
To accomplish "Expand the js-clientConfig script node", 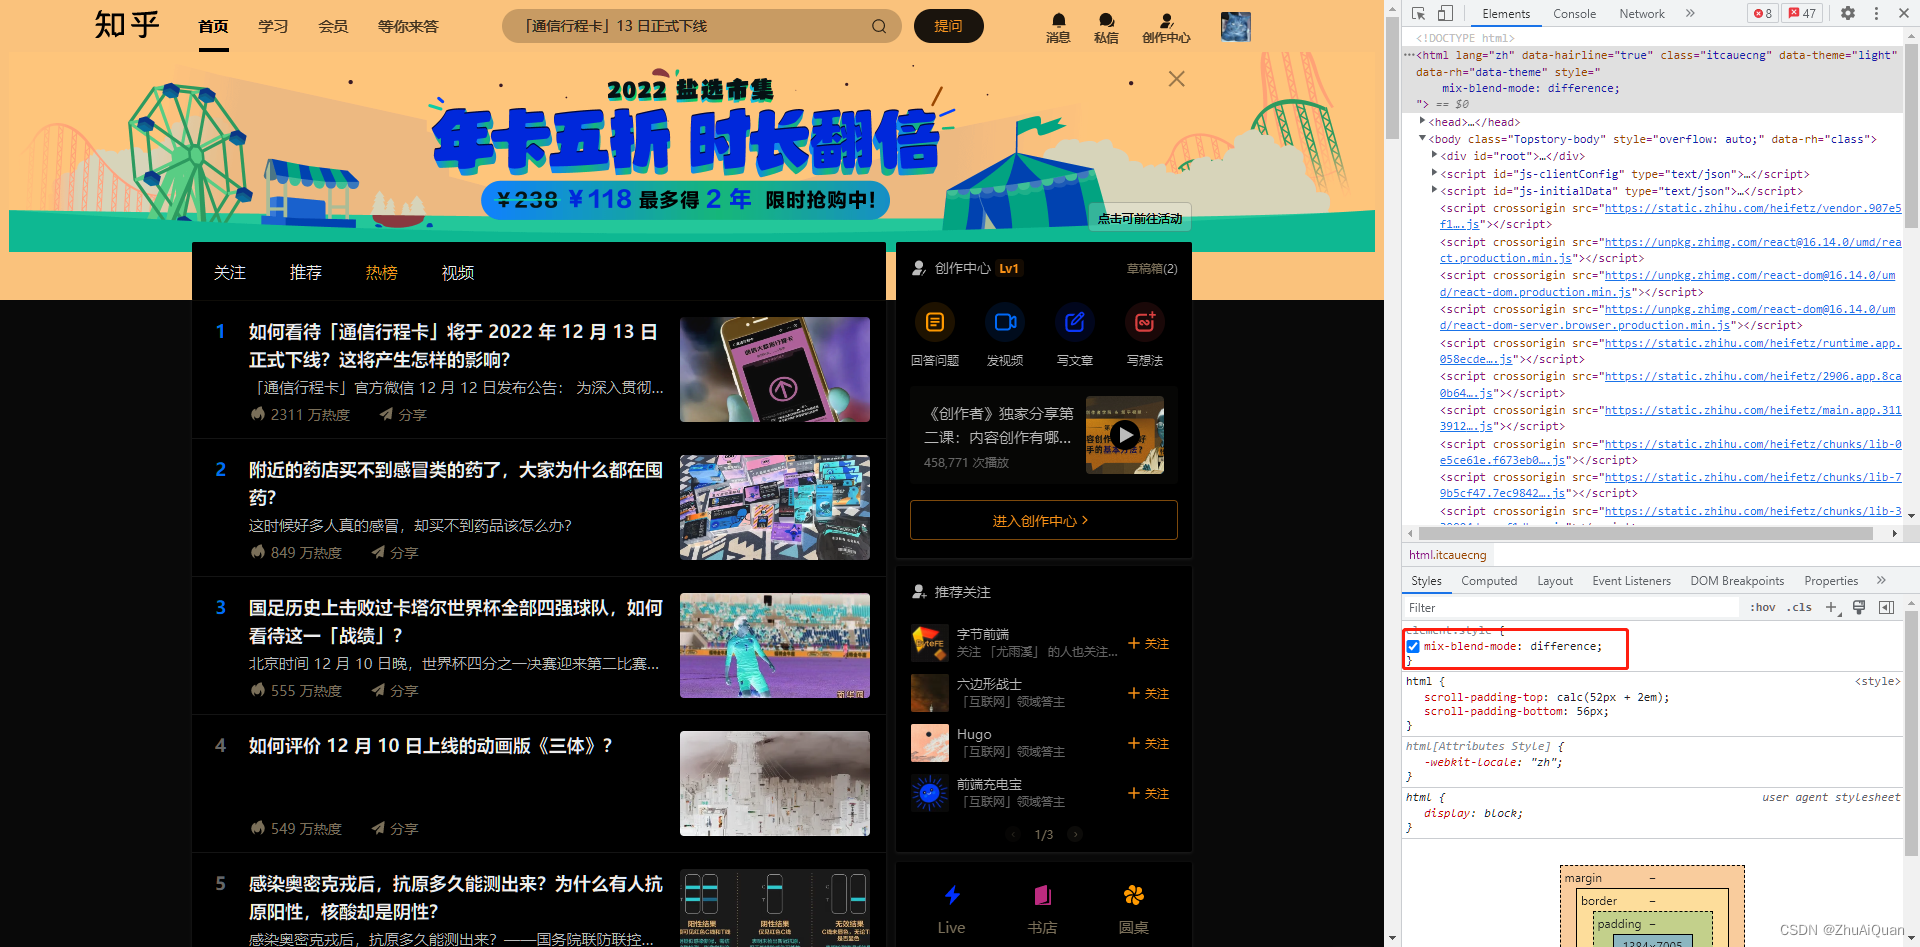I will coord(1434,173).
